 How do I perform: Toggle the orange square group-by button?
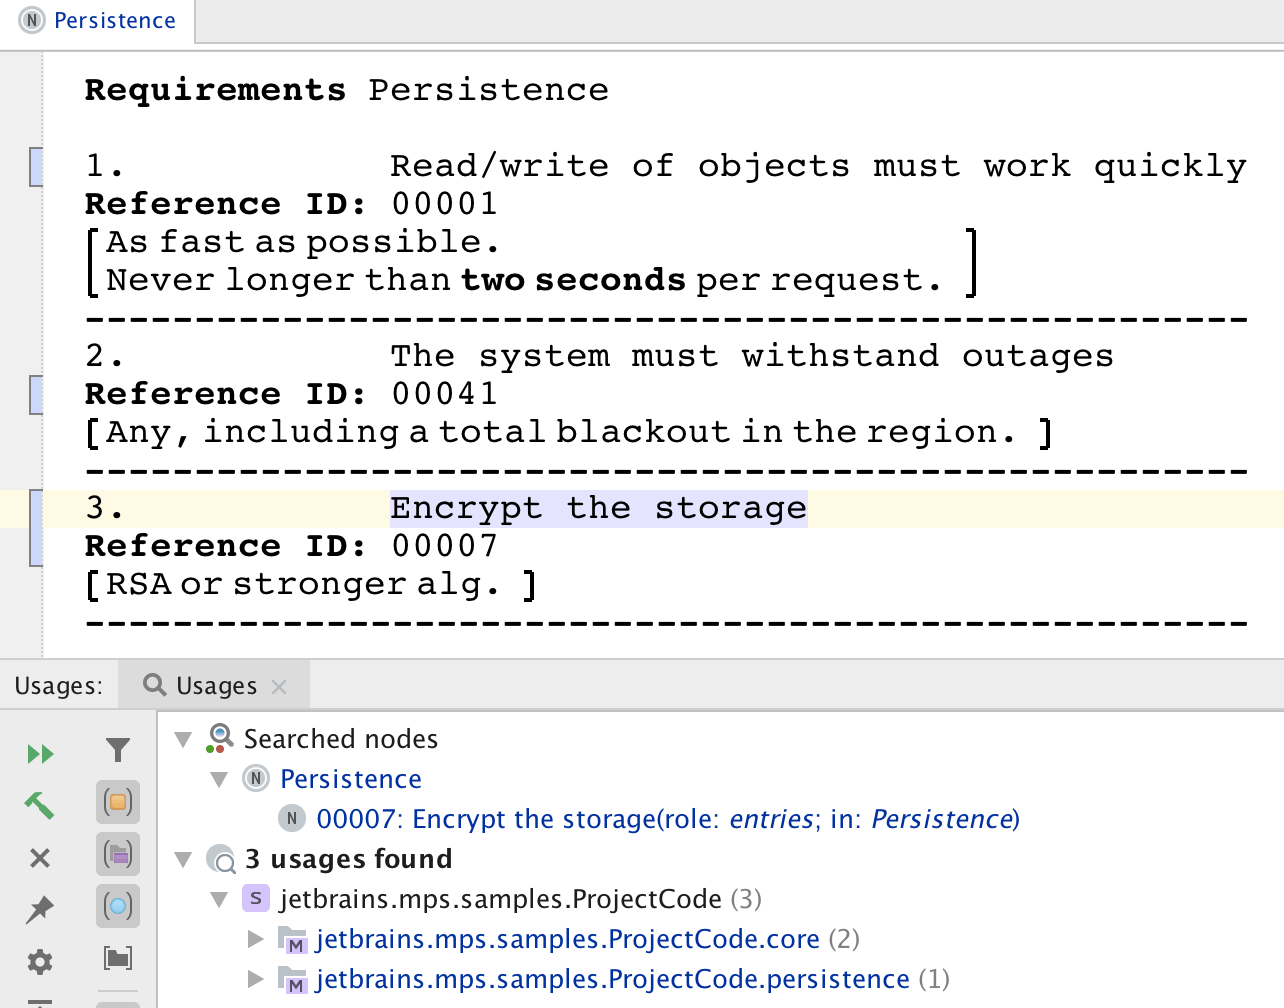point(118,802)
